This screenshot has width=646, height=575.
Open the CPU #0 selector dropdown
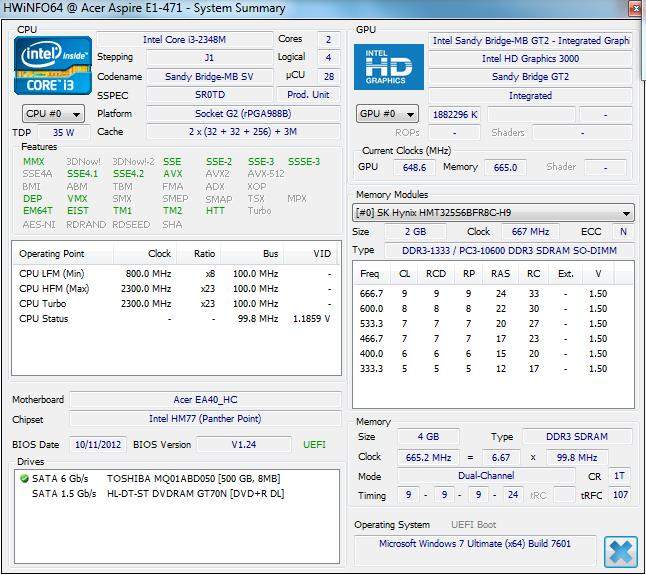[x=53, y=114]
